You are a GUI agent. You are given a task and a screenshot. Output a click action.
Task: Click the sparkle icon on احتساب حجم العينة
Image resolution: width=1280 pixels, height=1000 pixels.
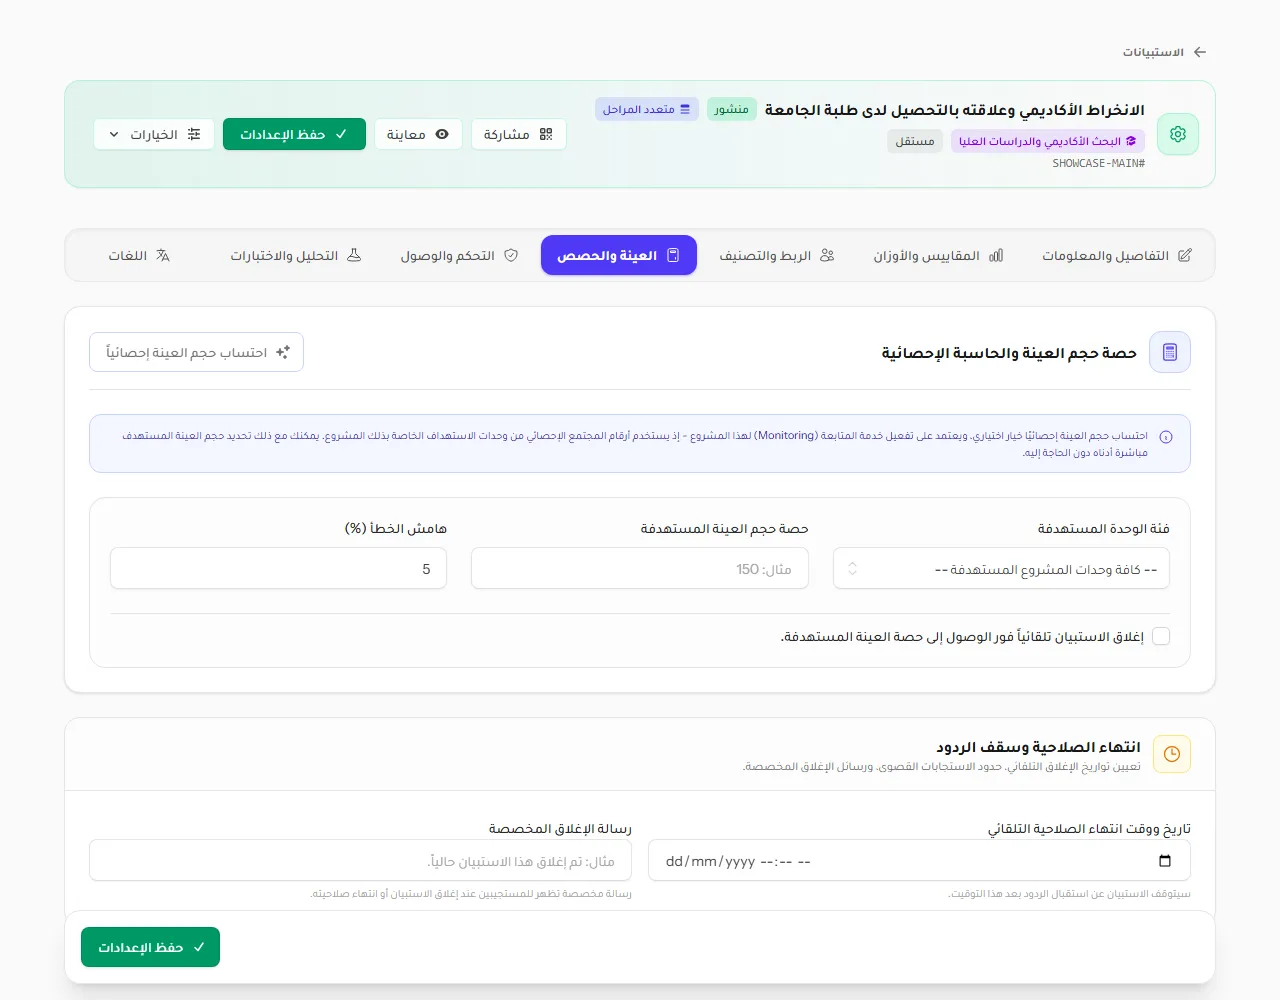[x=283, y=352]
